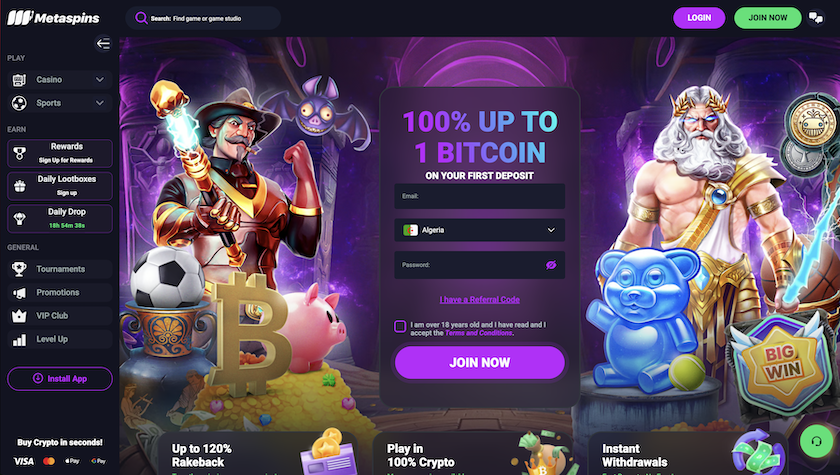Open VIP Club in the sidebar
This screenshot has width=840, height=475.
(60, 316)
